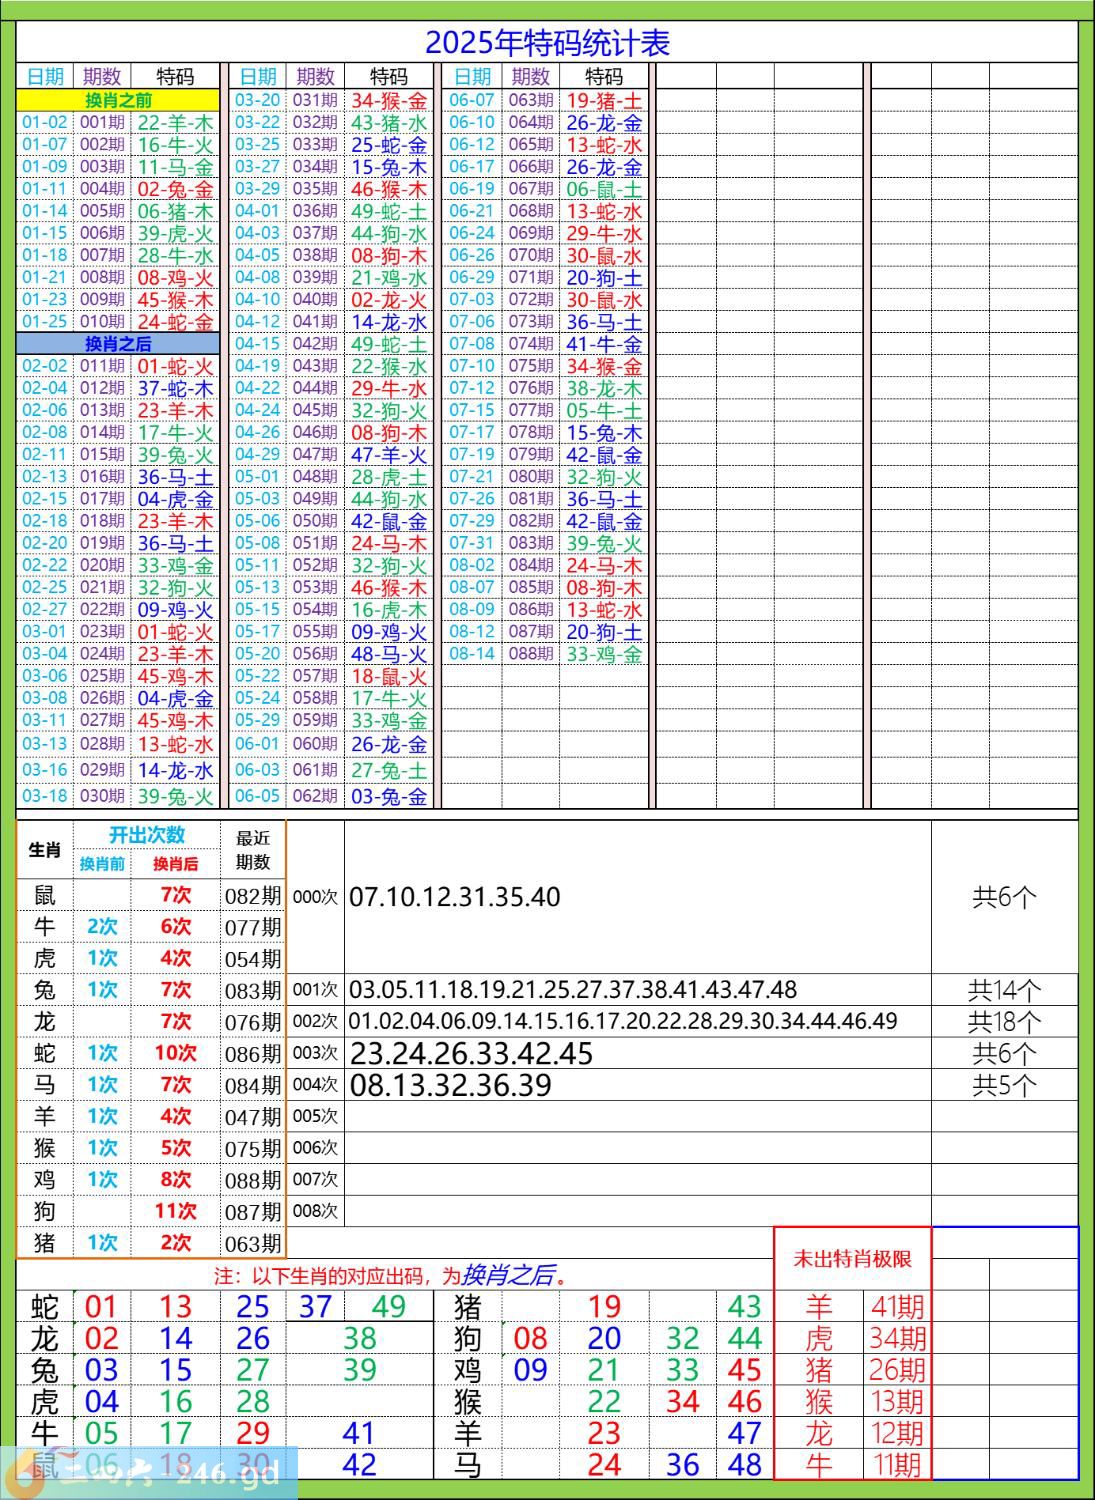
Task: Click the 开出次数 column header
Action: pyautogui.click(x=147, y=836)
